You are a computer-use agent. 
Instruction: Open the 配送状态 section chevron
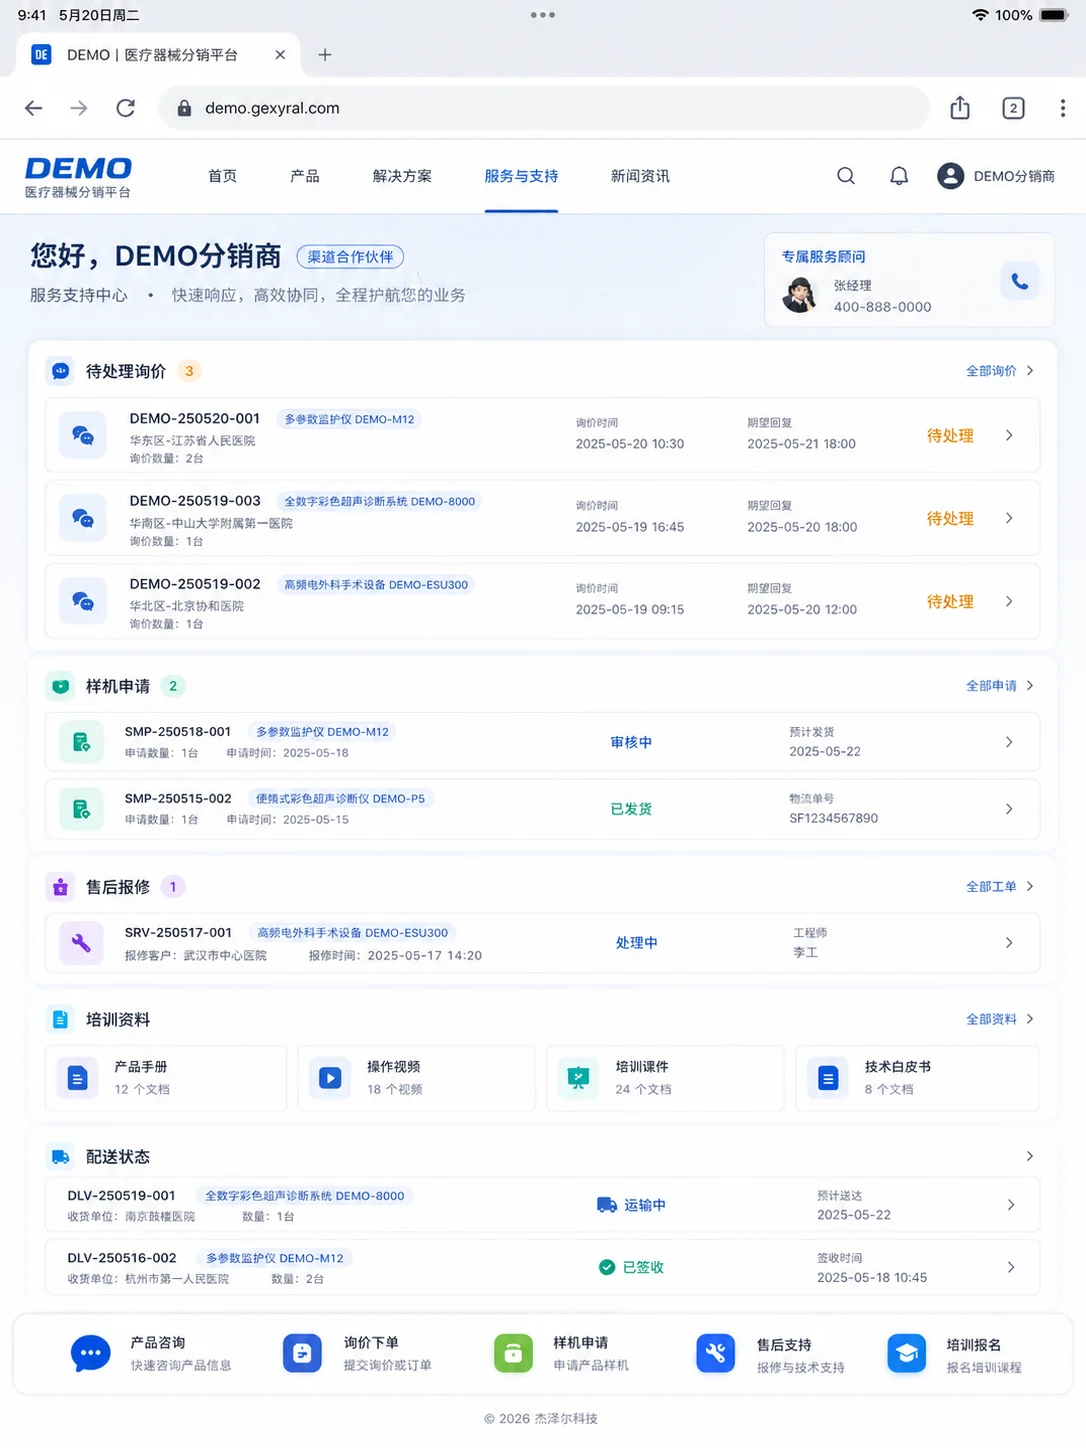coord(1030,1156)
